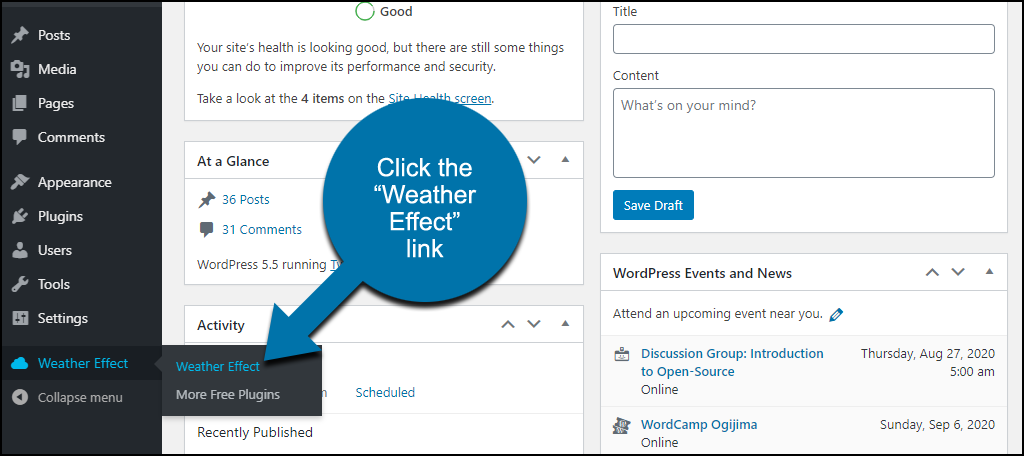Click the Pages icon in sidebar
Viewport: 1024px width, 456px height.
coord(20,103)
